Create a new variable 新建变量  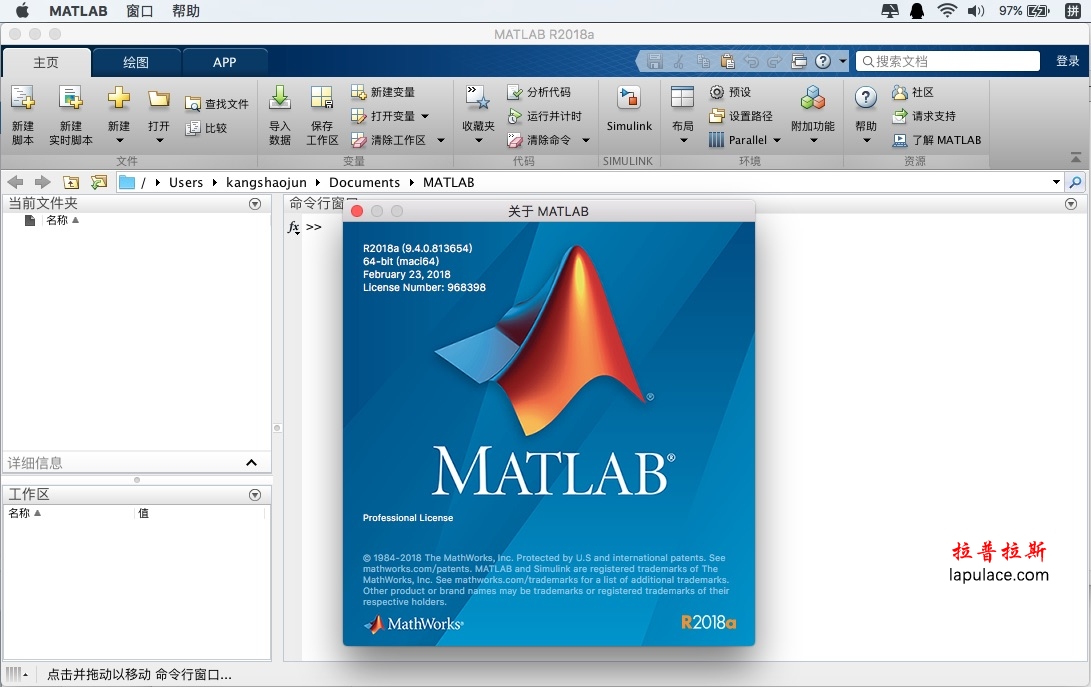coord(383,92)
